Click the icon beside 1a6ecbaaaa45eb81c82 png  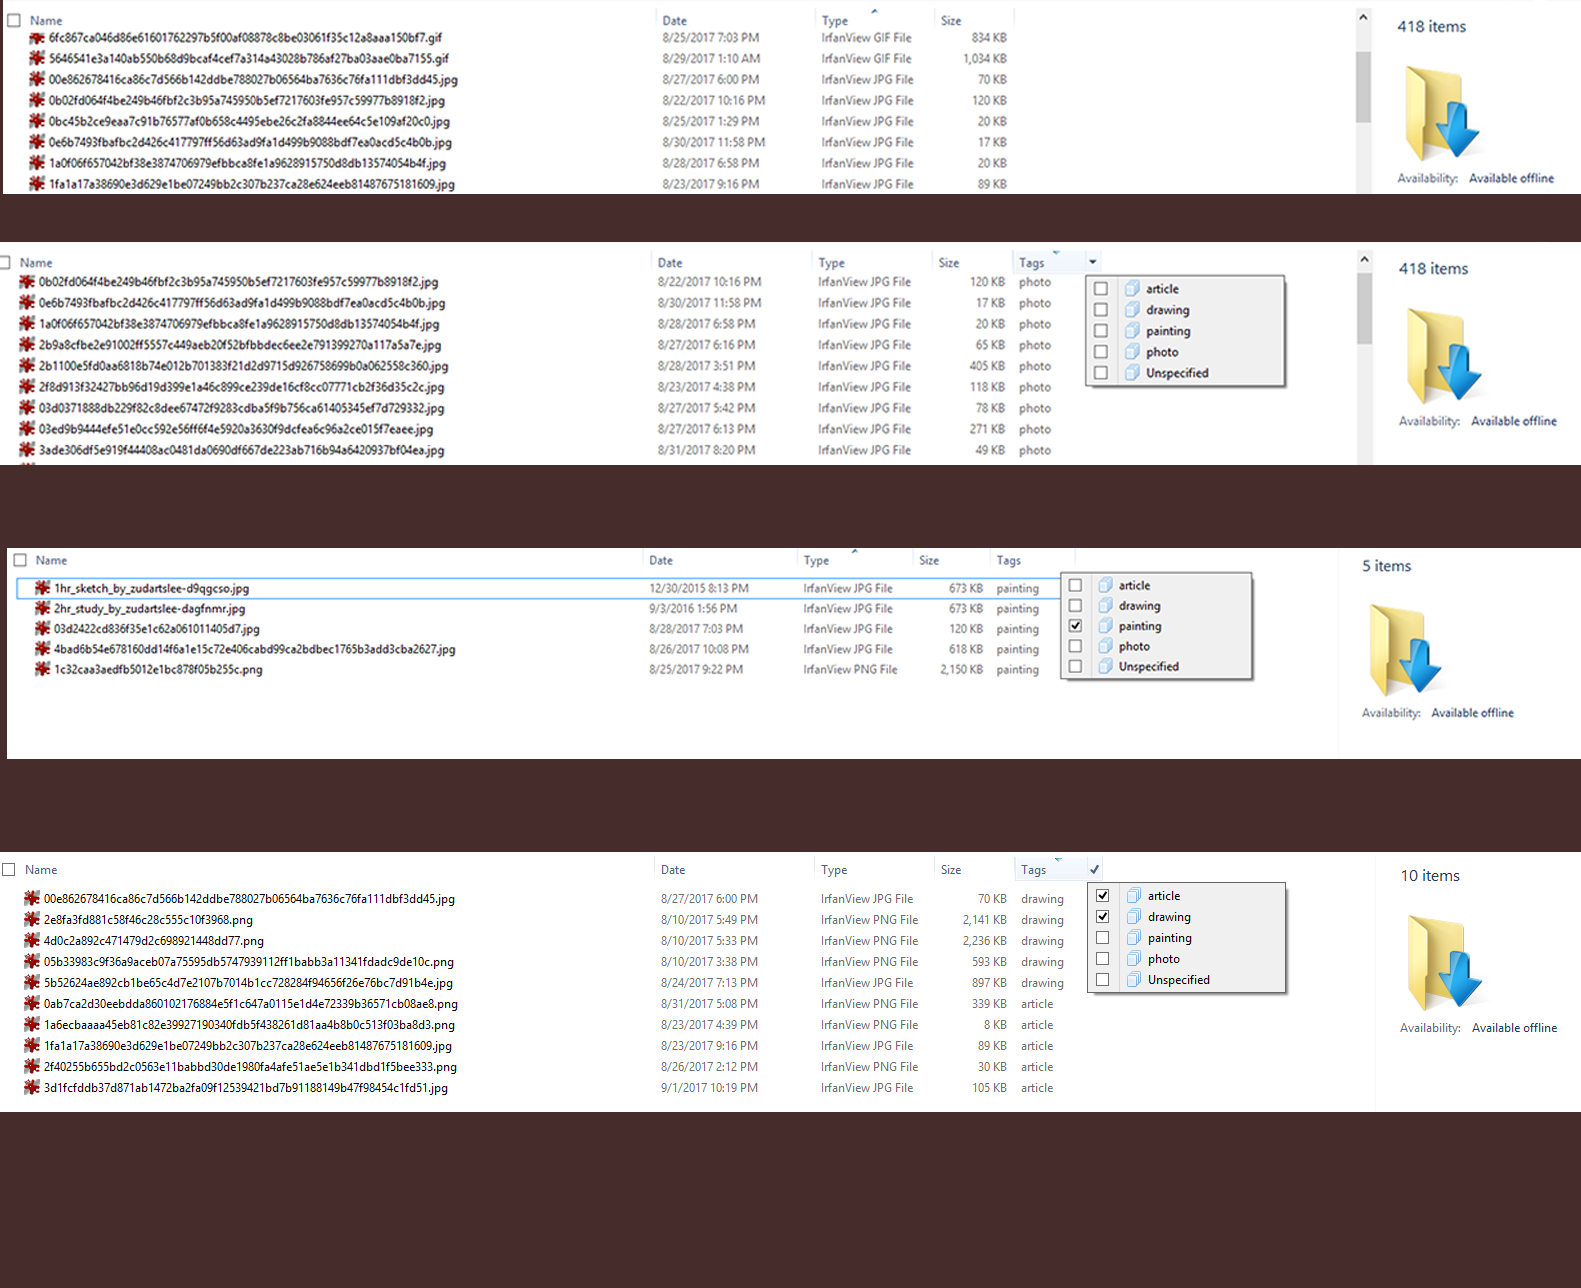[x=32, y=1025]
